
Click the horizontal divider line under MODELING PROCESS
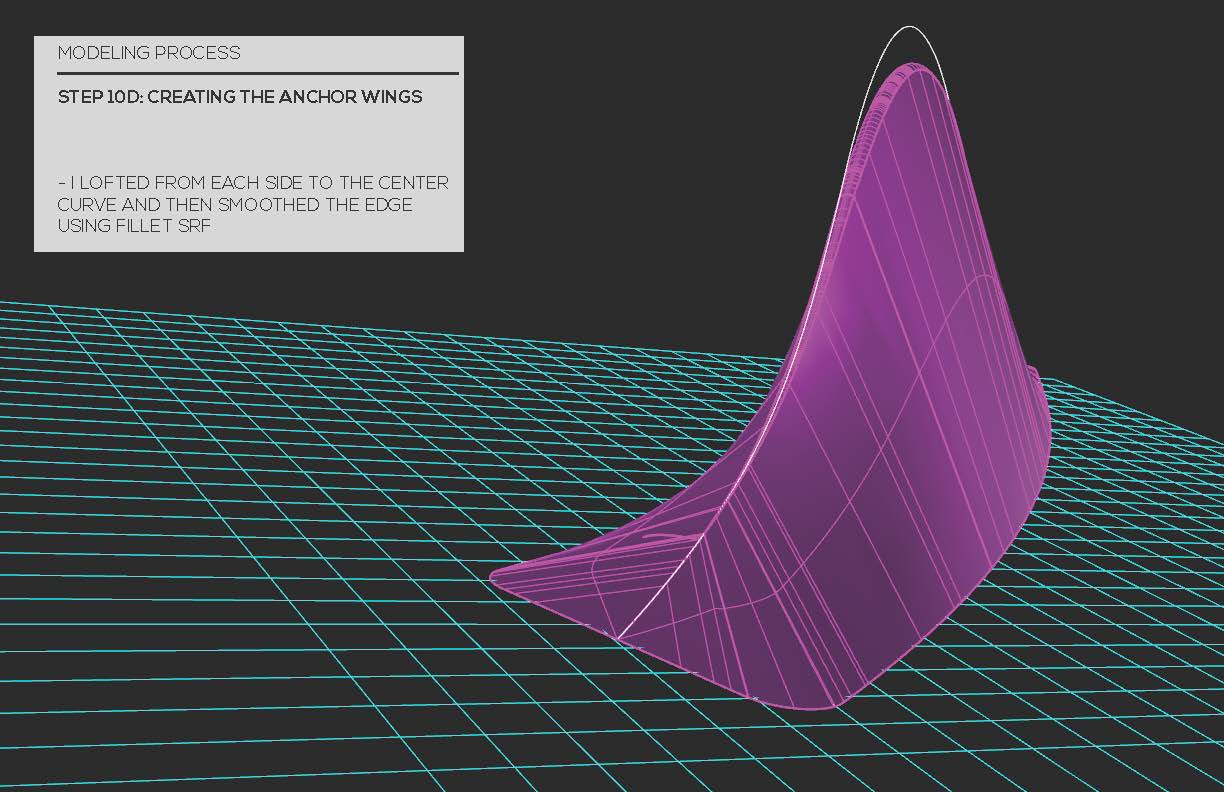[x=257, y=73]
